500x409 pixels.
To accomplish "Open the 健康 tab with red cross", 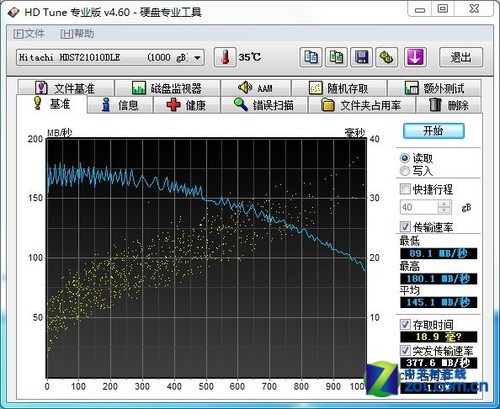I will 187,105.
